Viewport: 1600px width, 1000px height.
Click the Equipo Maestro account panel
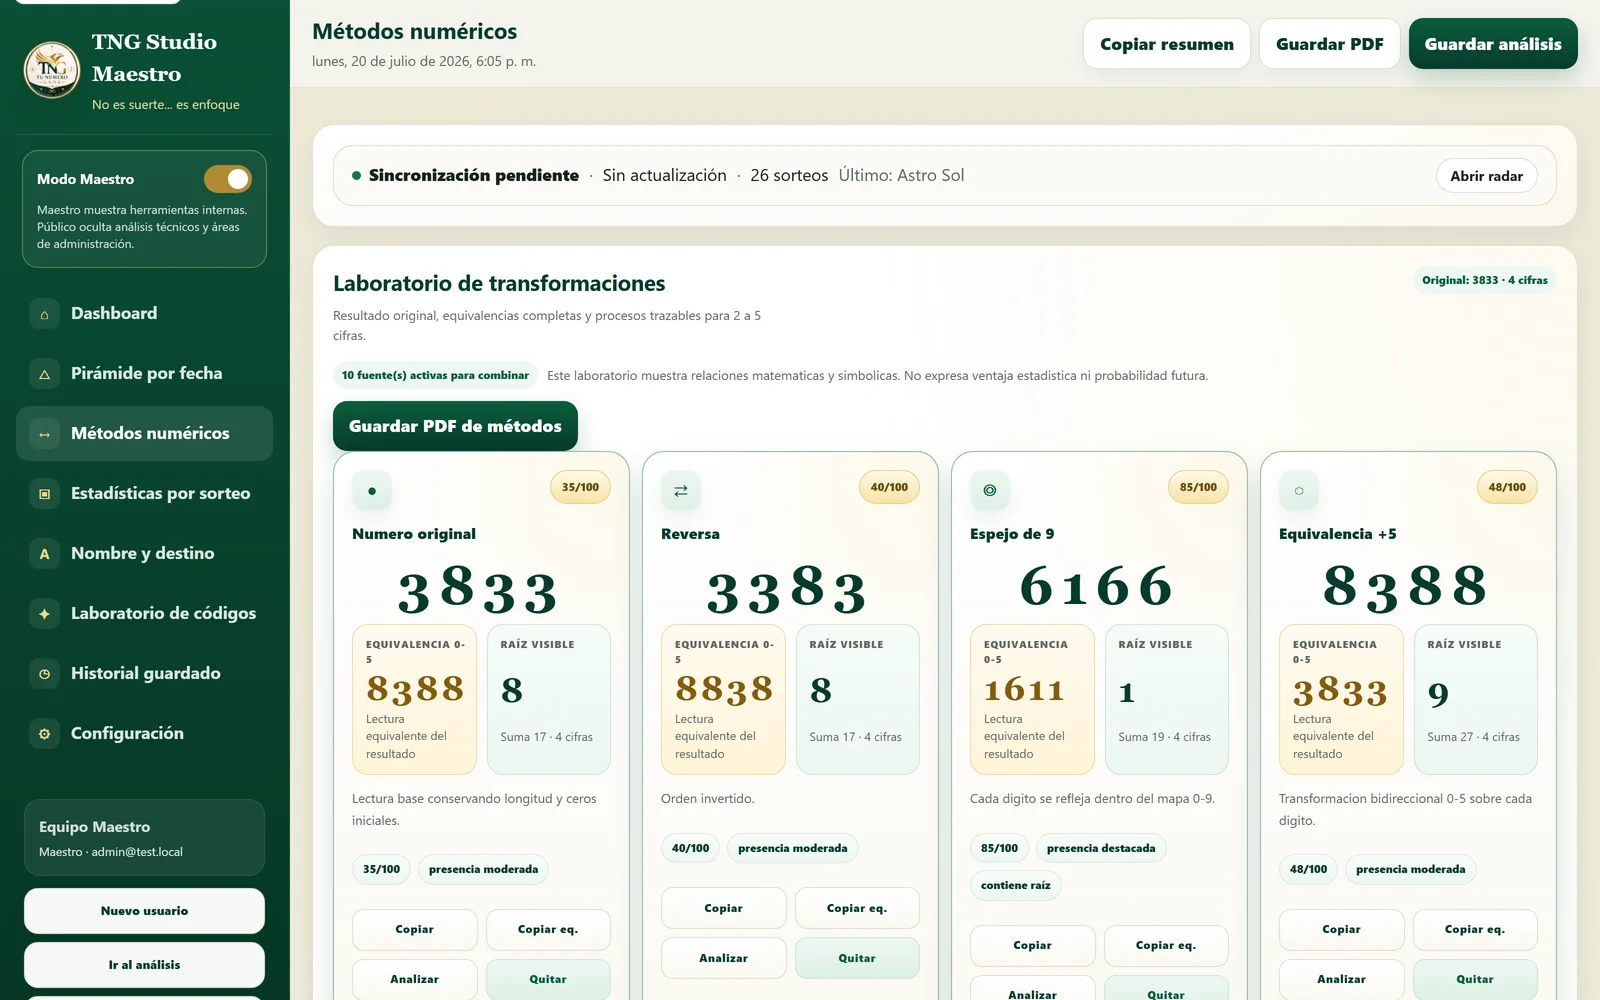(x=144, y=838)
